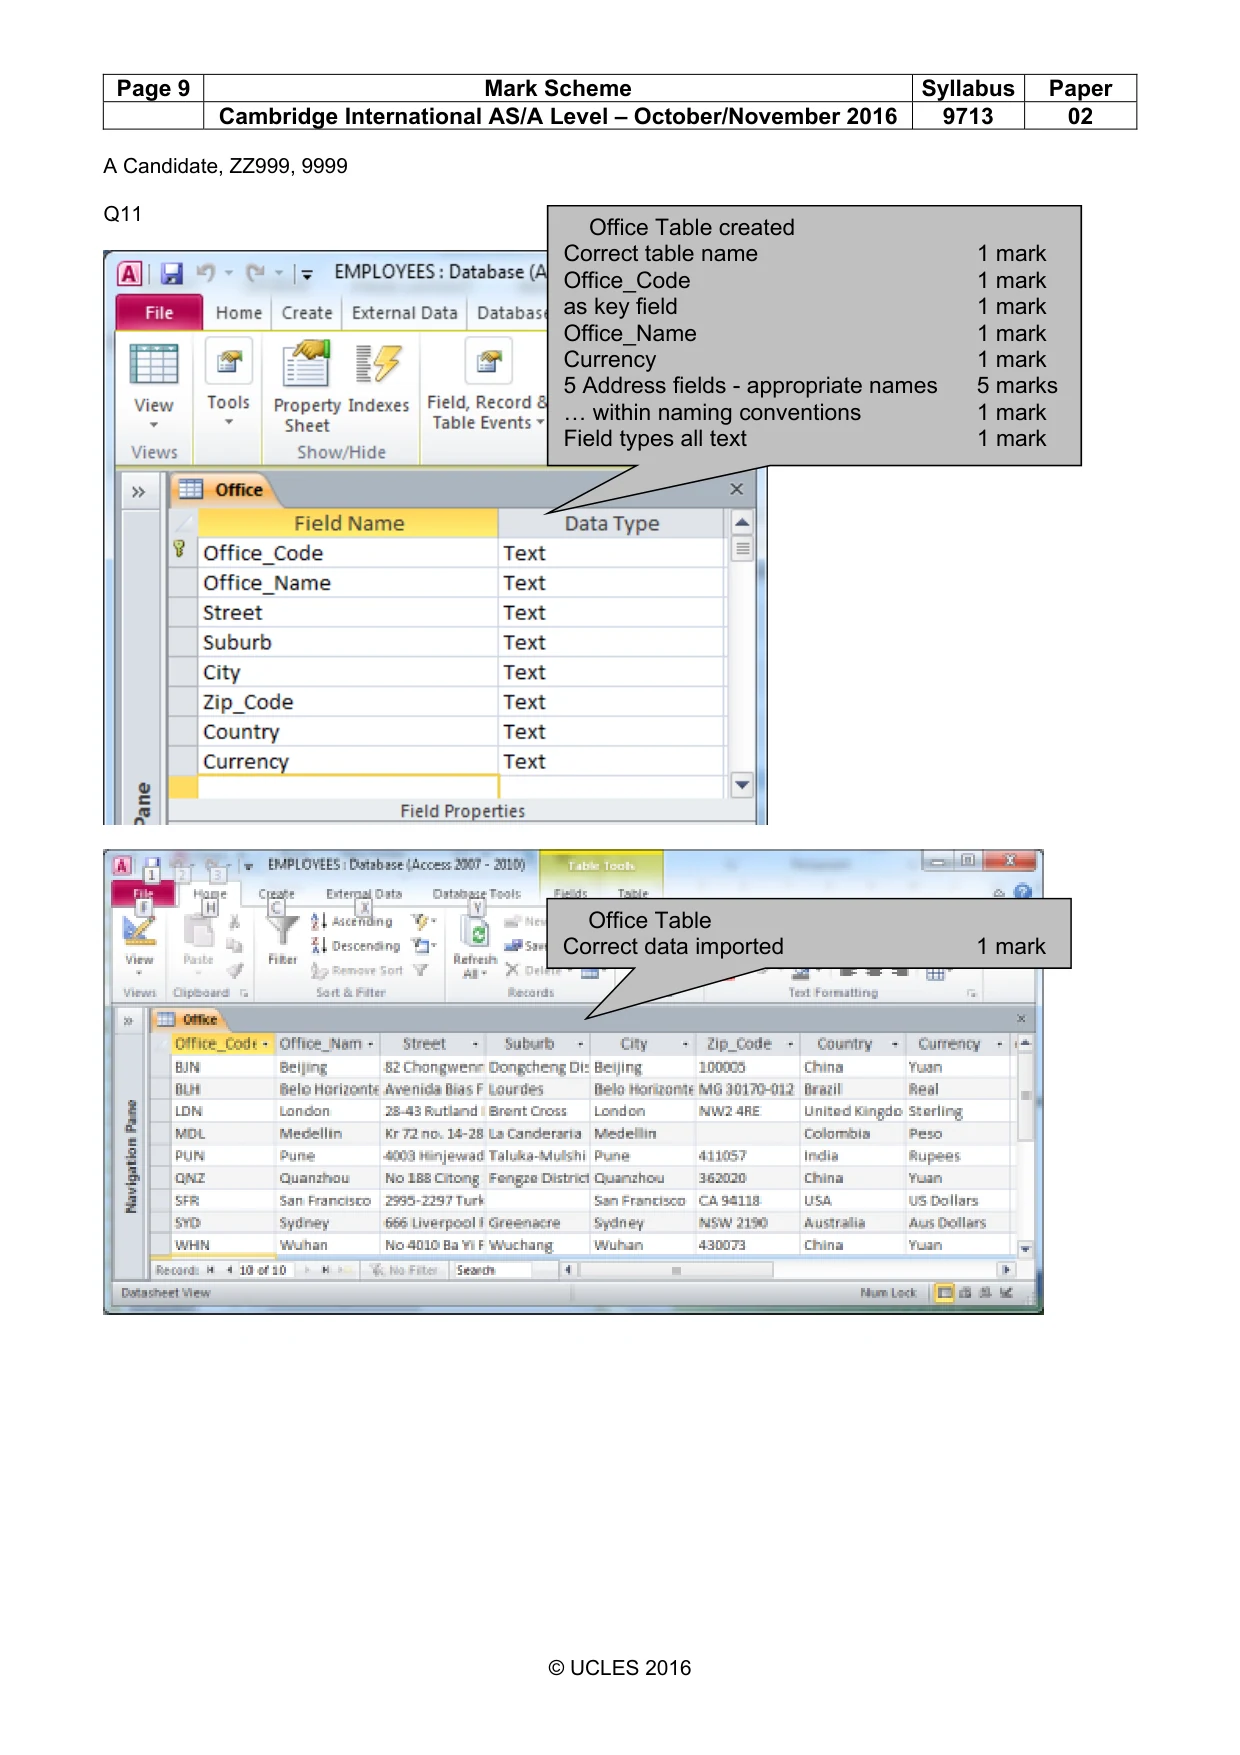Switch to Create tab in the design view window
The image size is (1240, 1755).
tap(307, 313)
